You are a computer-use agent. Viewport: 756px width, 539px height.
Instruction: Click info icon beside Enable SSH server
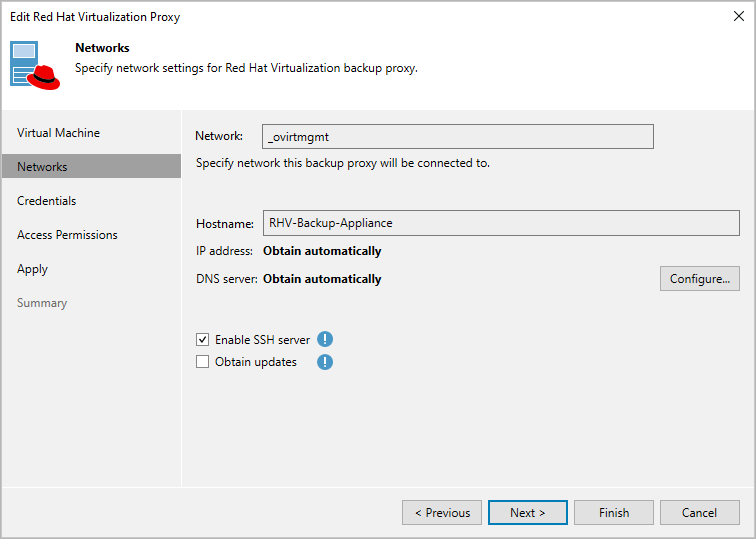click(x=325, y=339)
